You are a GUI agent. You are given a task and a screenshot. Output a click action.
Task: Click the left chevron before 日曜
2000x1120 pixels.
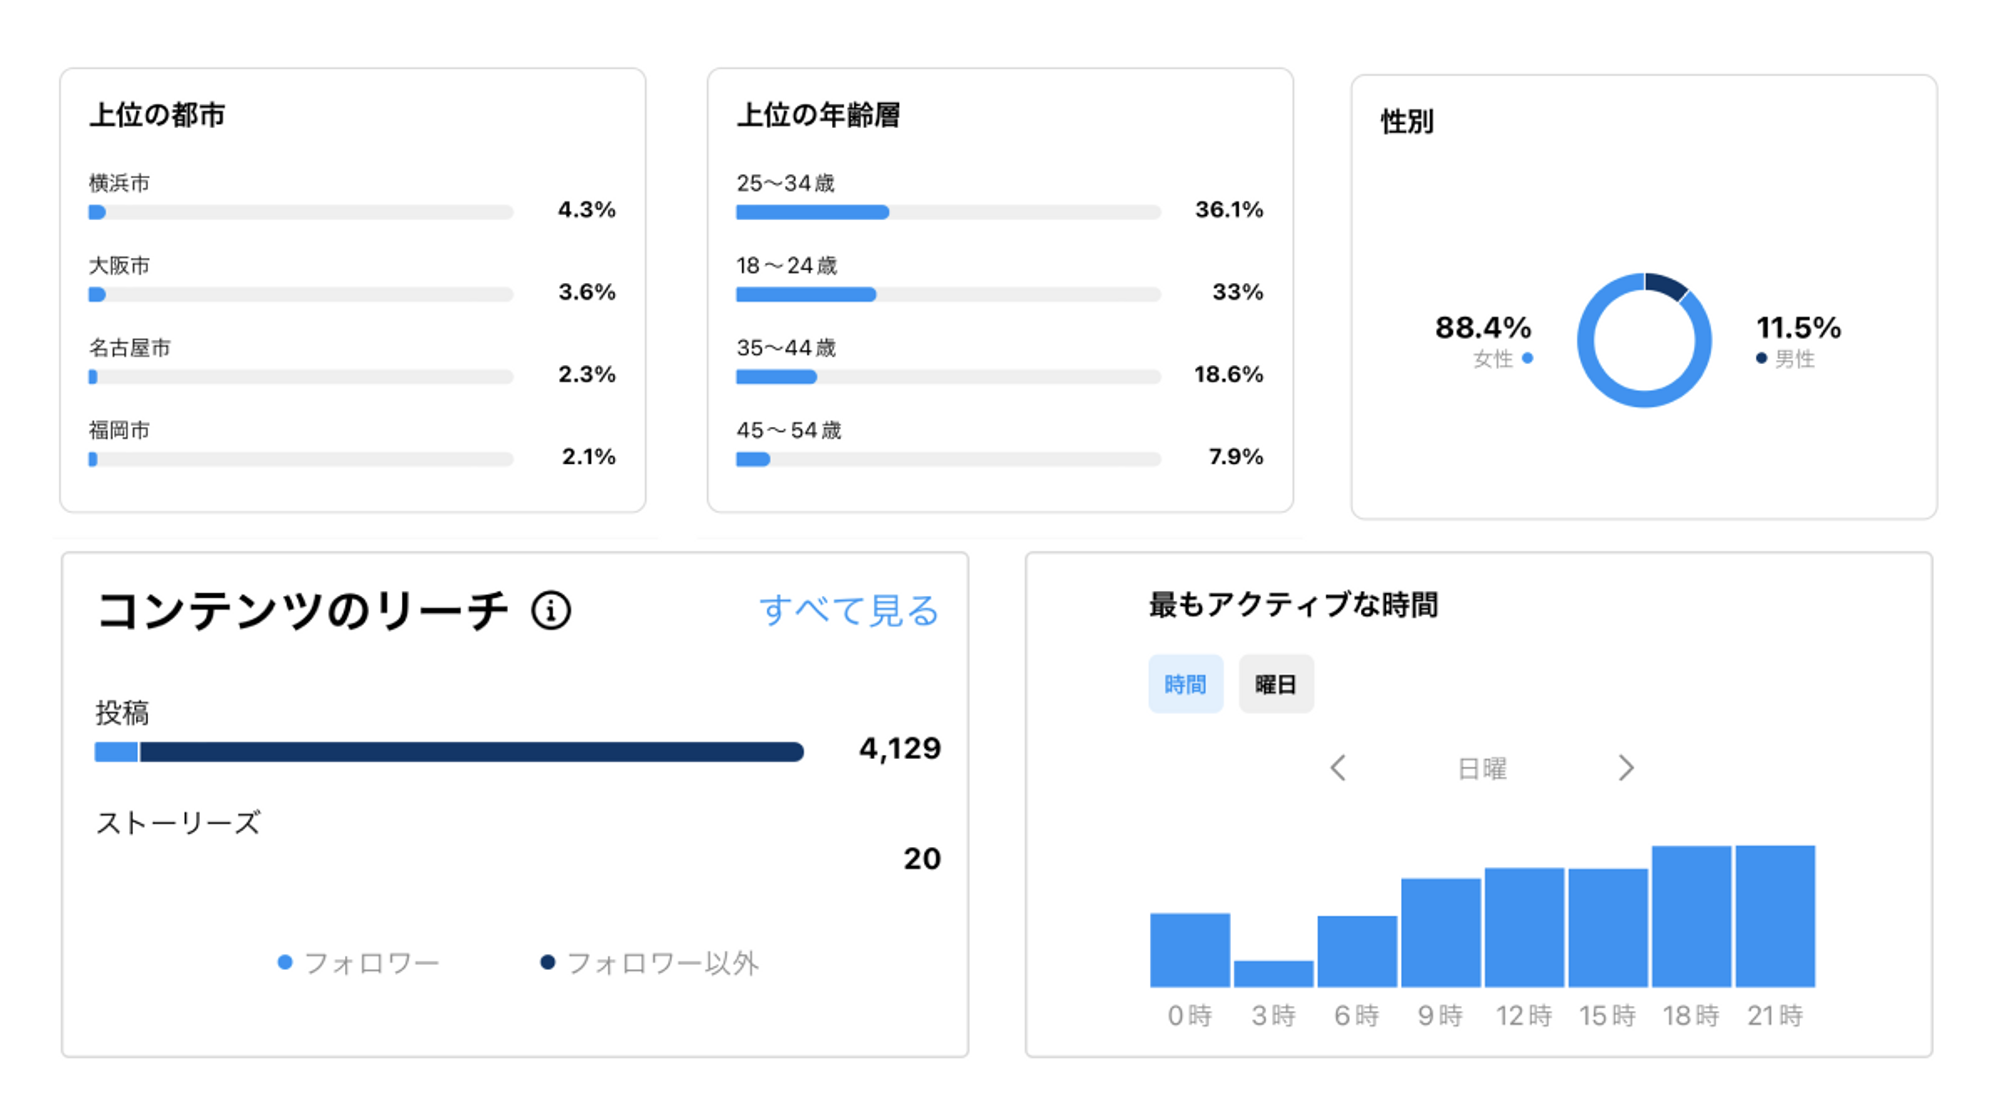(x=1340, y=768)
